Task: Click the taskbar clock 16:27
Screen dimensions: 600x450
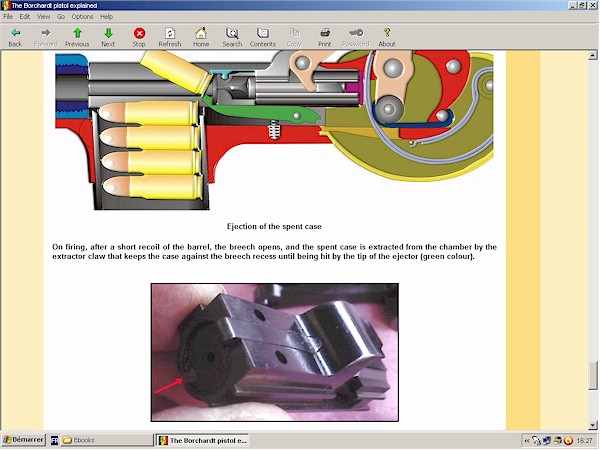Action: click(x=584, y=441)
